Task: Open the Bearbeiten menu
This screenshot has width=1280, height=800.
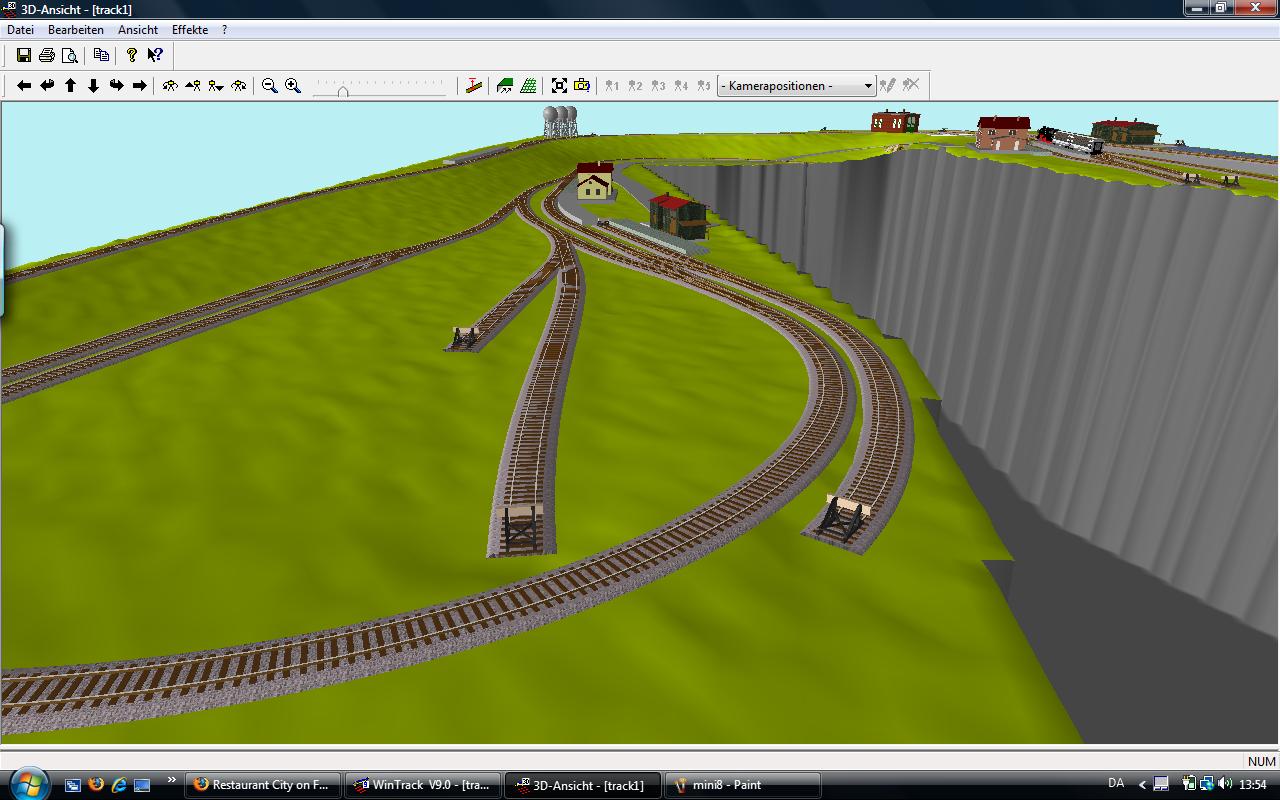Action: [76, 30]
